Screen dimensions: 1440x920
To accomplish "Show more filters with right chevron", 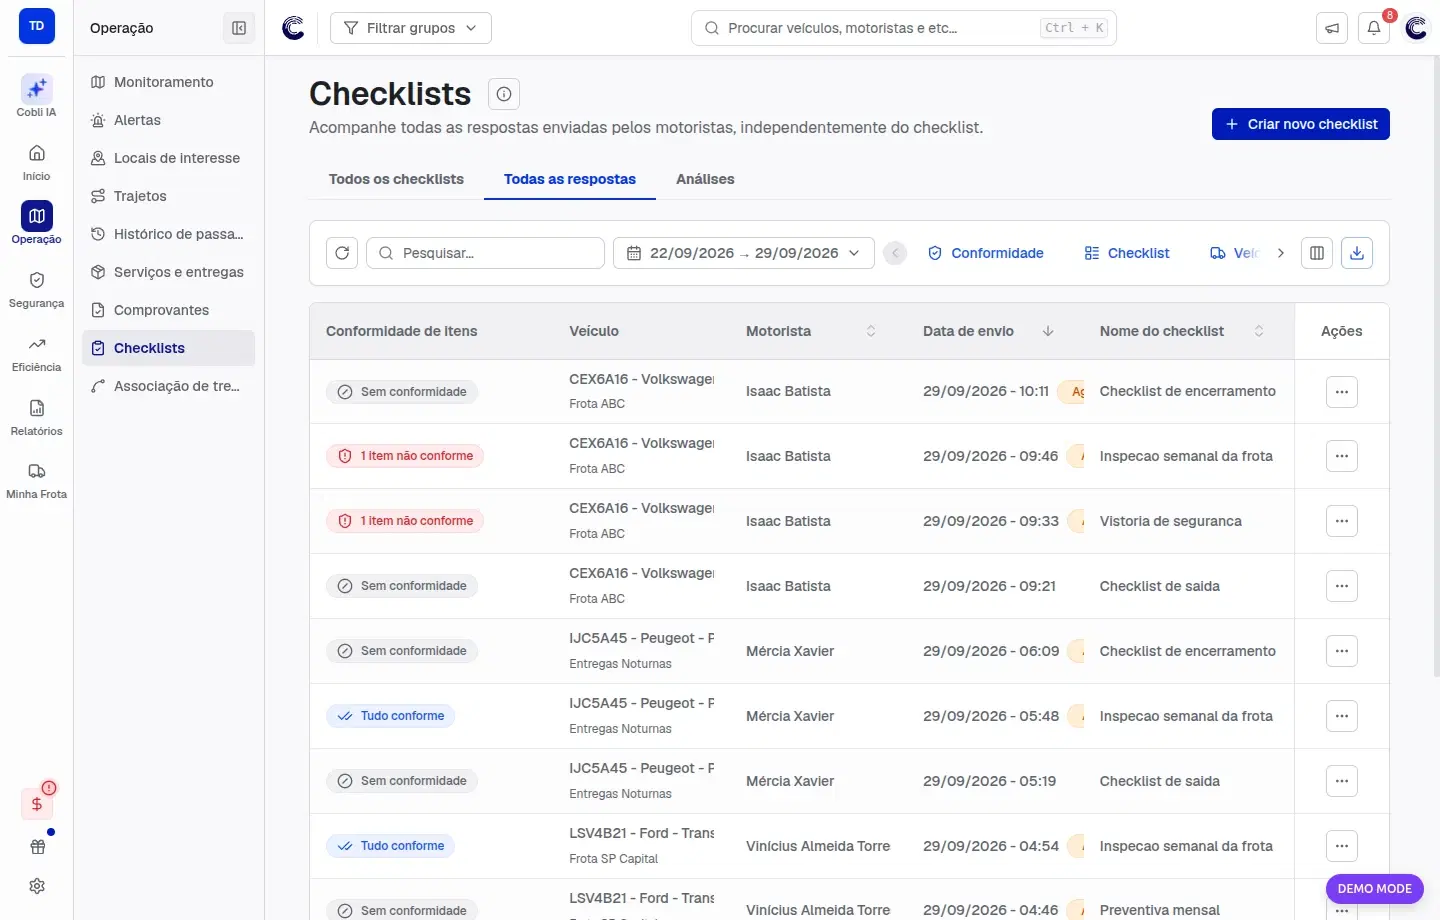I will coord(1280,253).
